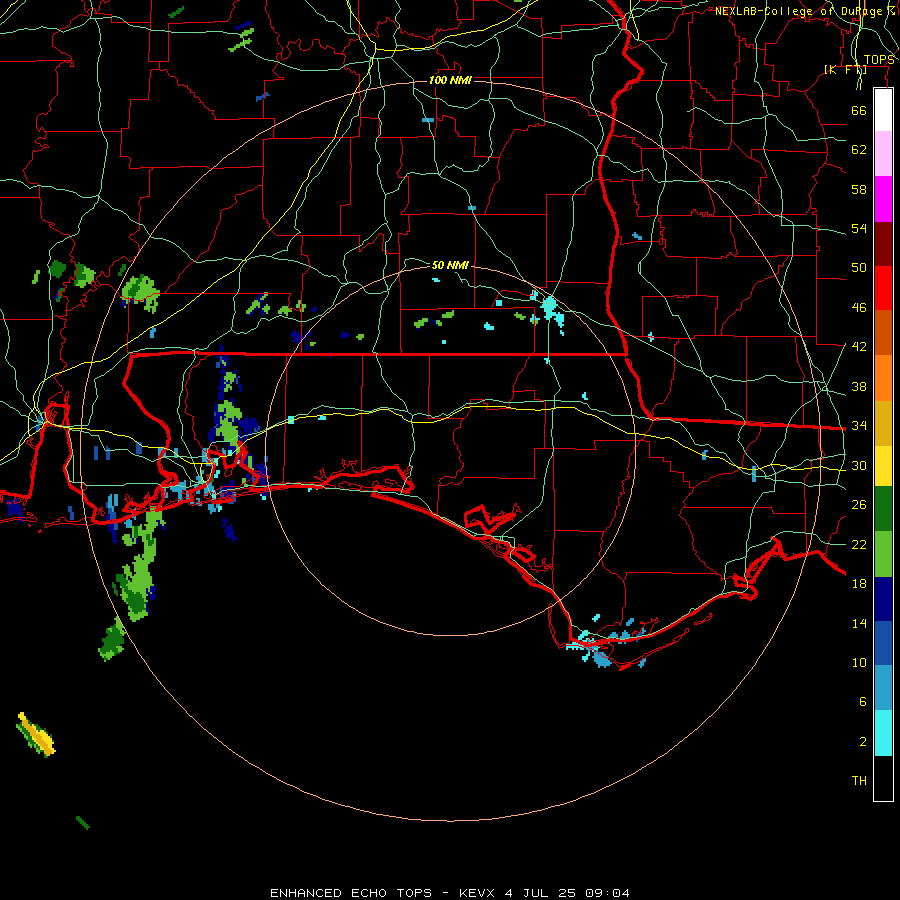900x900 pixels.
Task: Click the yellow legend swatch beside 30
Action: tap(883, 466)
